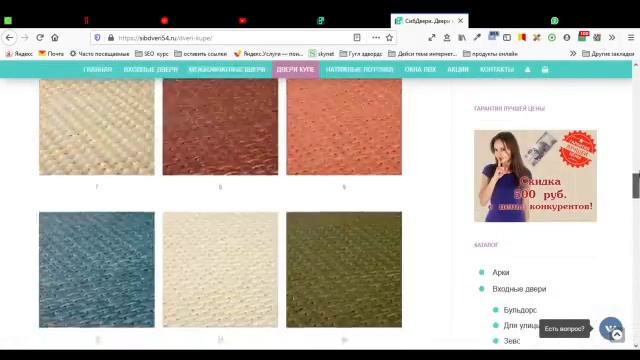Image resolution: width=640 pixels, height=360 pixels.
Task: Open the VK chat widget button
Action: [x=610, y=329]
